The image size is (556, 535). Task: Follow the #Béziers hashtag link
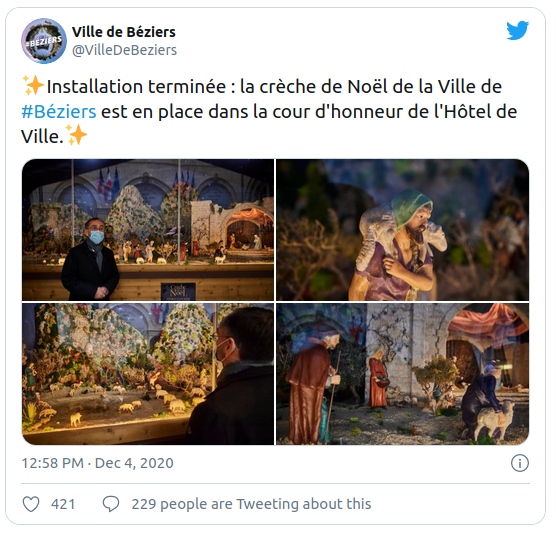(59, 111)
